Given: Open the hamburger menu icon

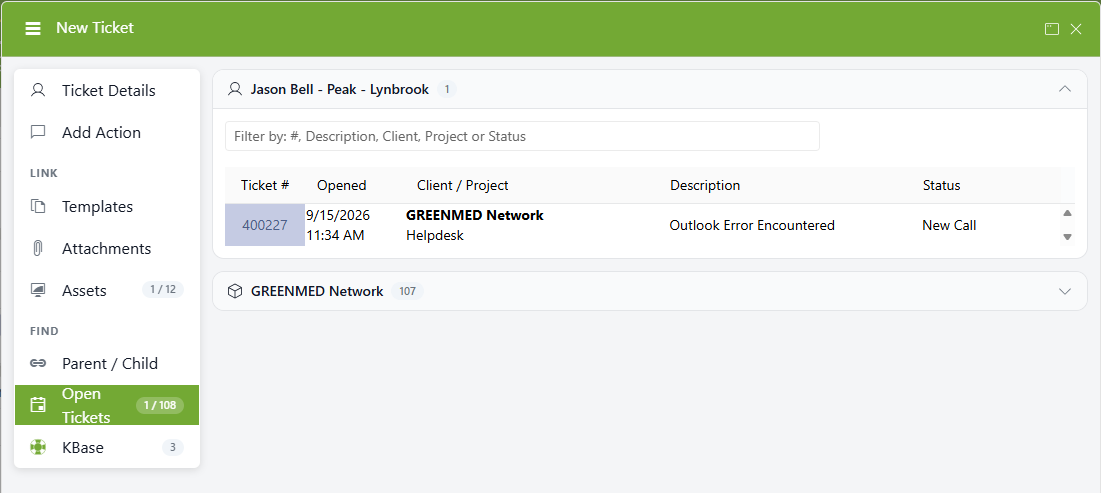Looking at the screenshot, I should 32,28.
